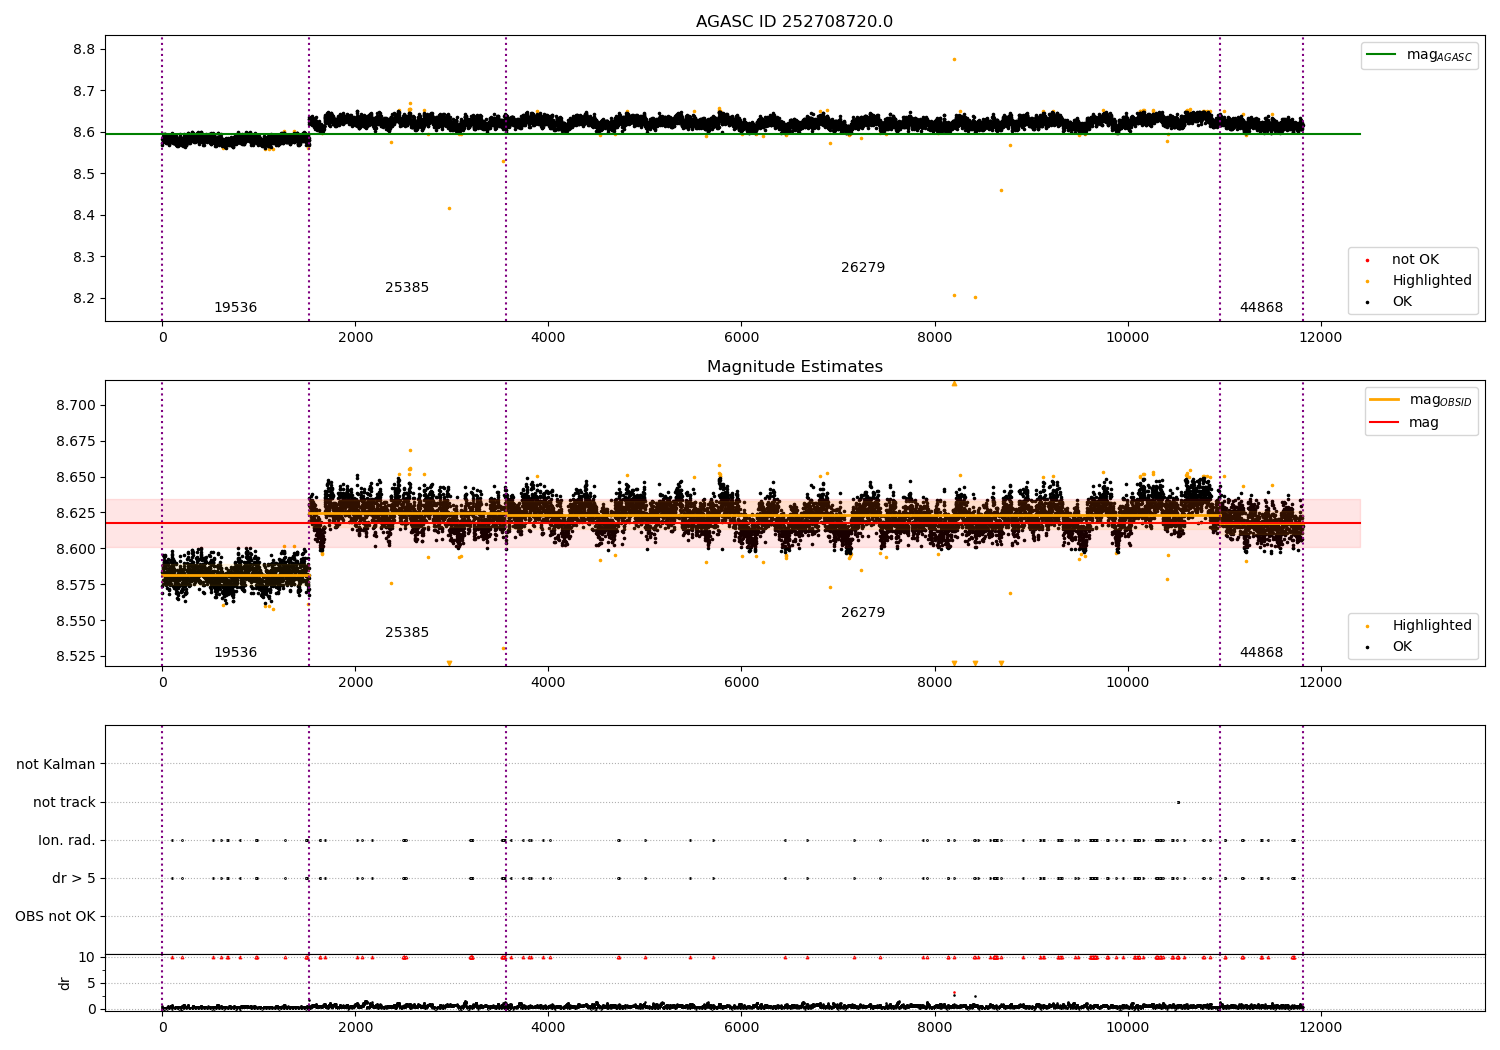The height and width of the screenshot is (1050, 1500).
Task: Click obsid label 19536 in the top plot
Action: pyautogui.click(x=235, y=308)
